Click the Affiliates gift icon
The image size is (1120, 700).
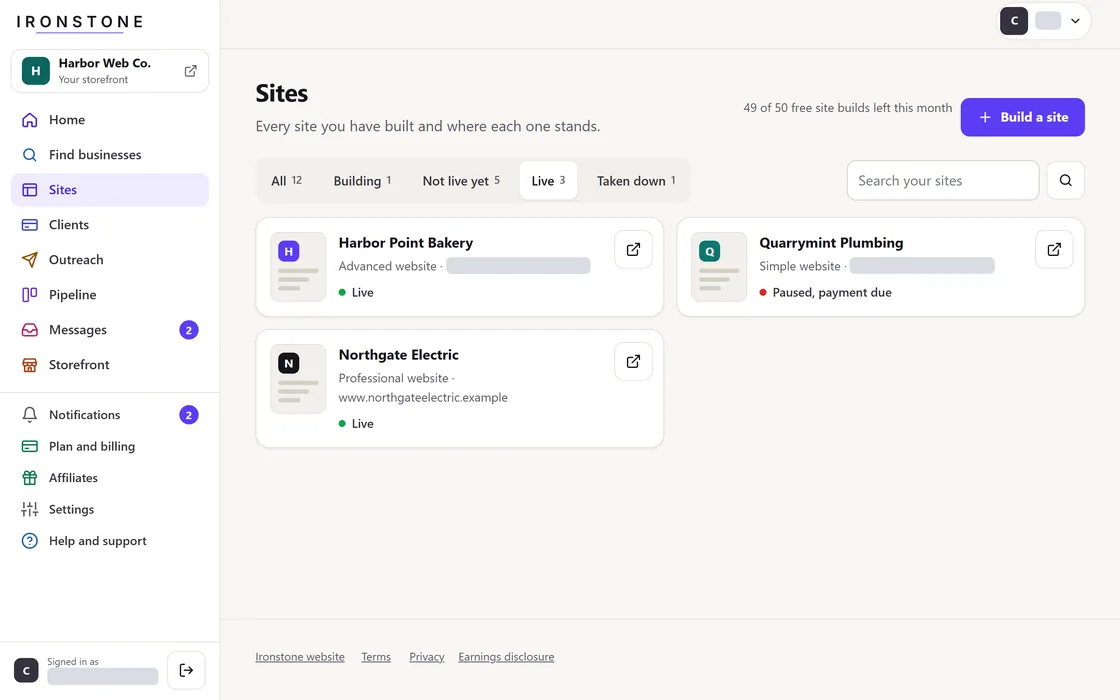[x=29, y=478]
